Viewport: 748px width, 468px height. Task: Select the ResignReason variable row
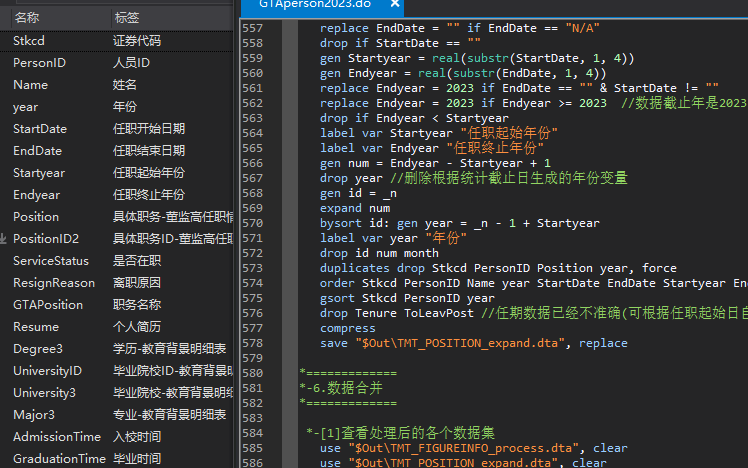click(x=116, y=283)
